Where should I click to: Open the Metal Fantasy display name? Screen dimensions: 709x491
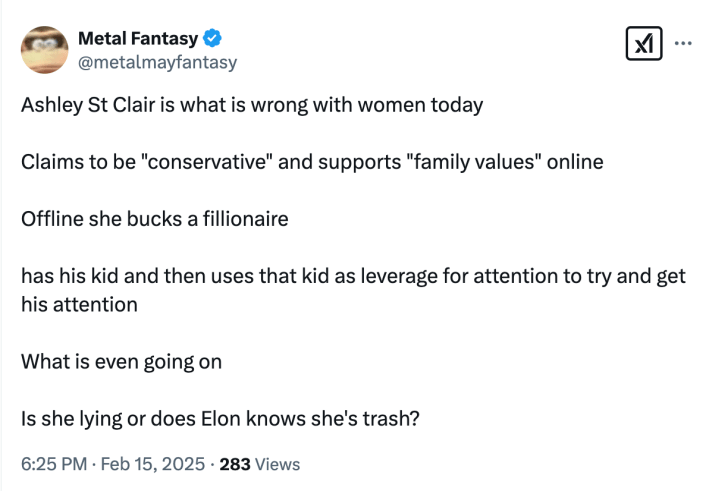(138, 39)
